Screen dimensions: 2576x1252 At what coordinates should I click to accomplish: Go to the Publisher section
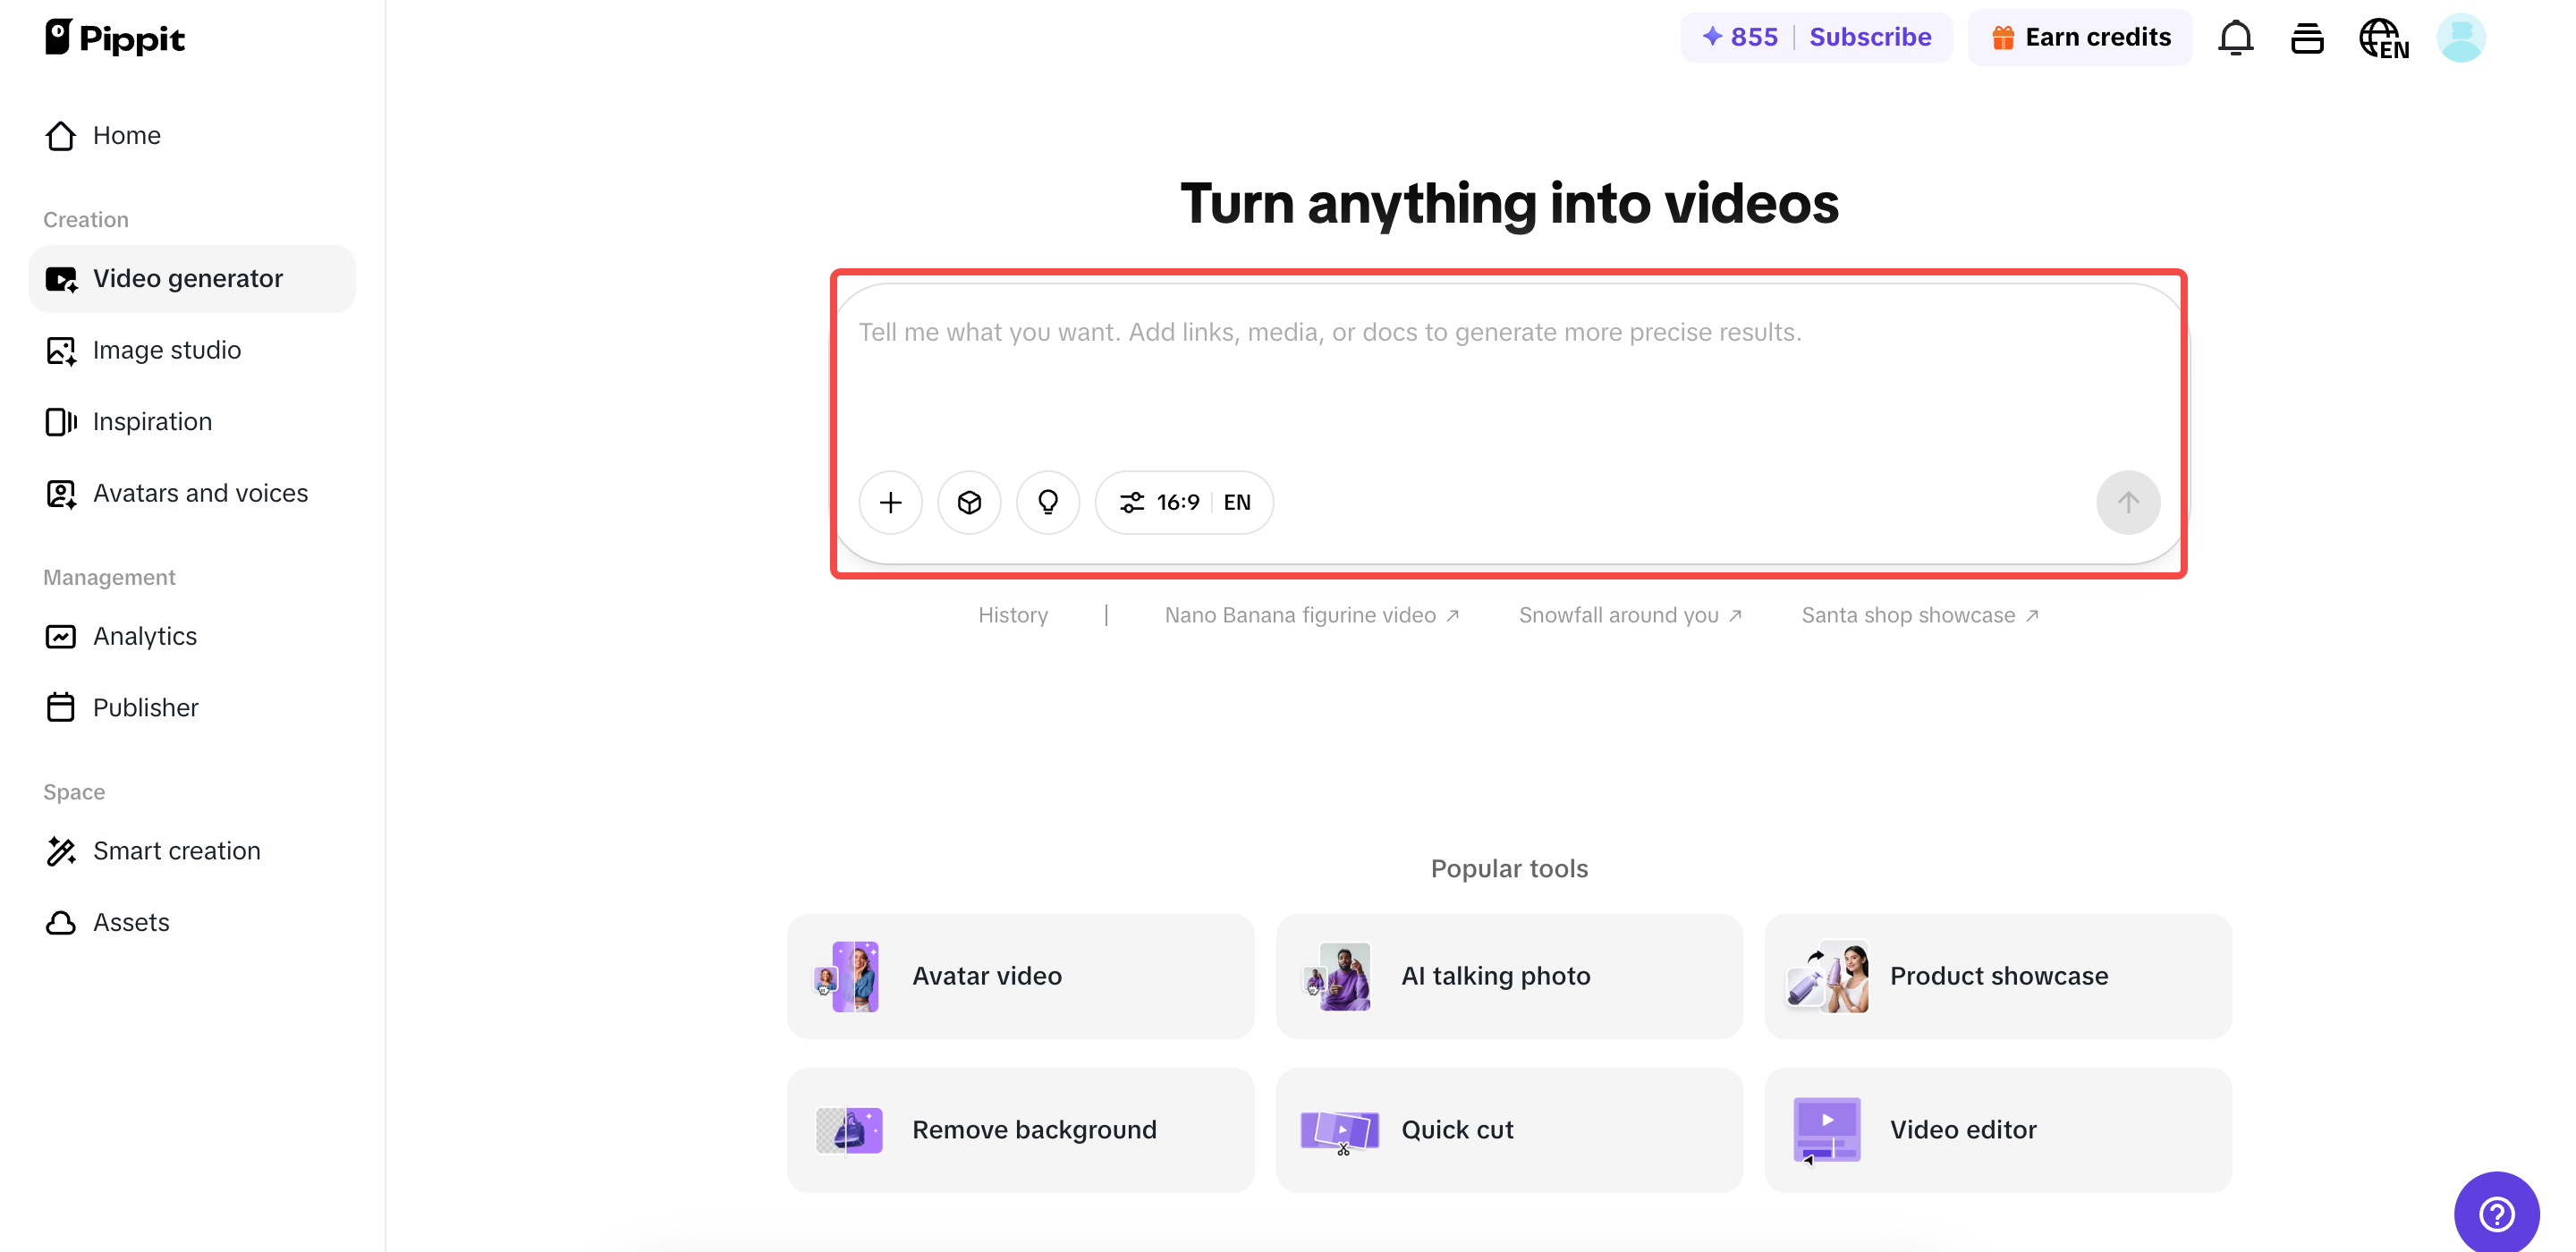(145, 707)
